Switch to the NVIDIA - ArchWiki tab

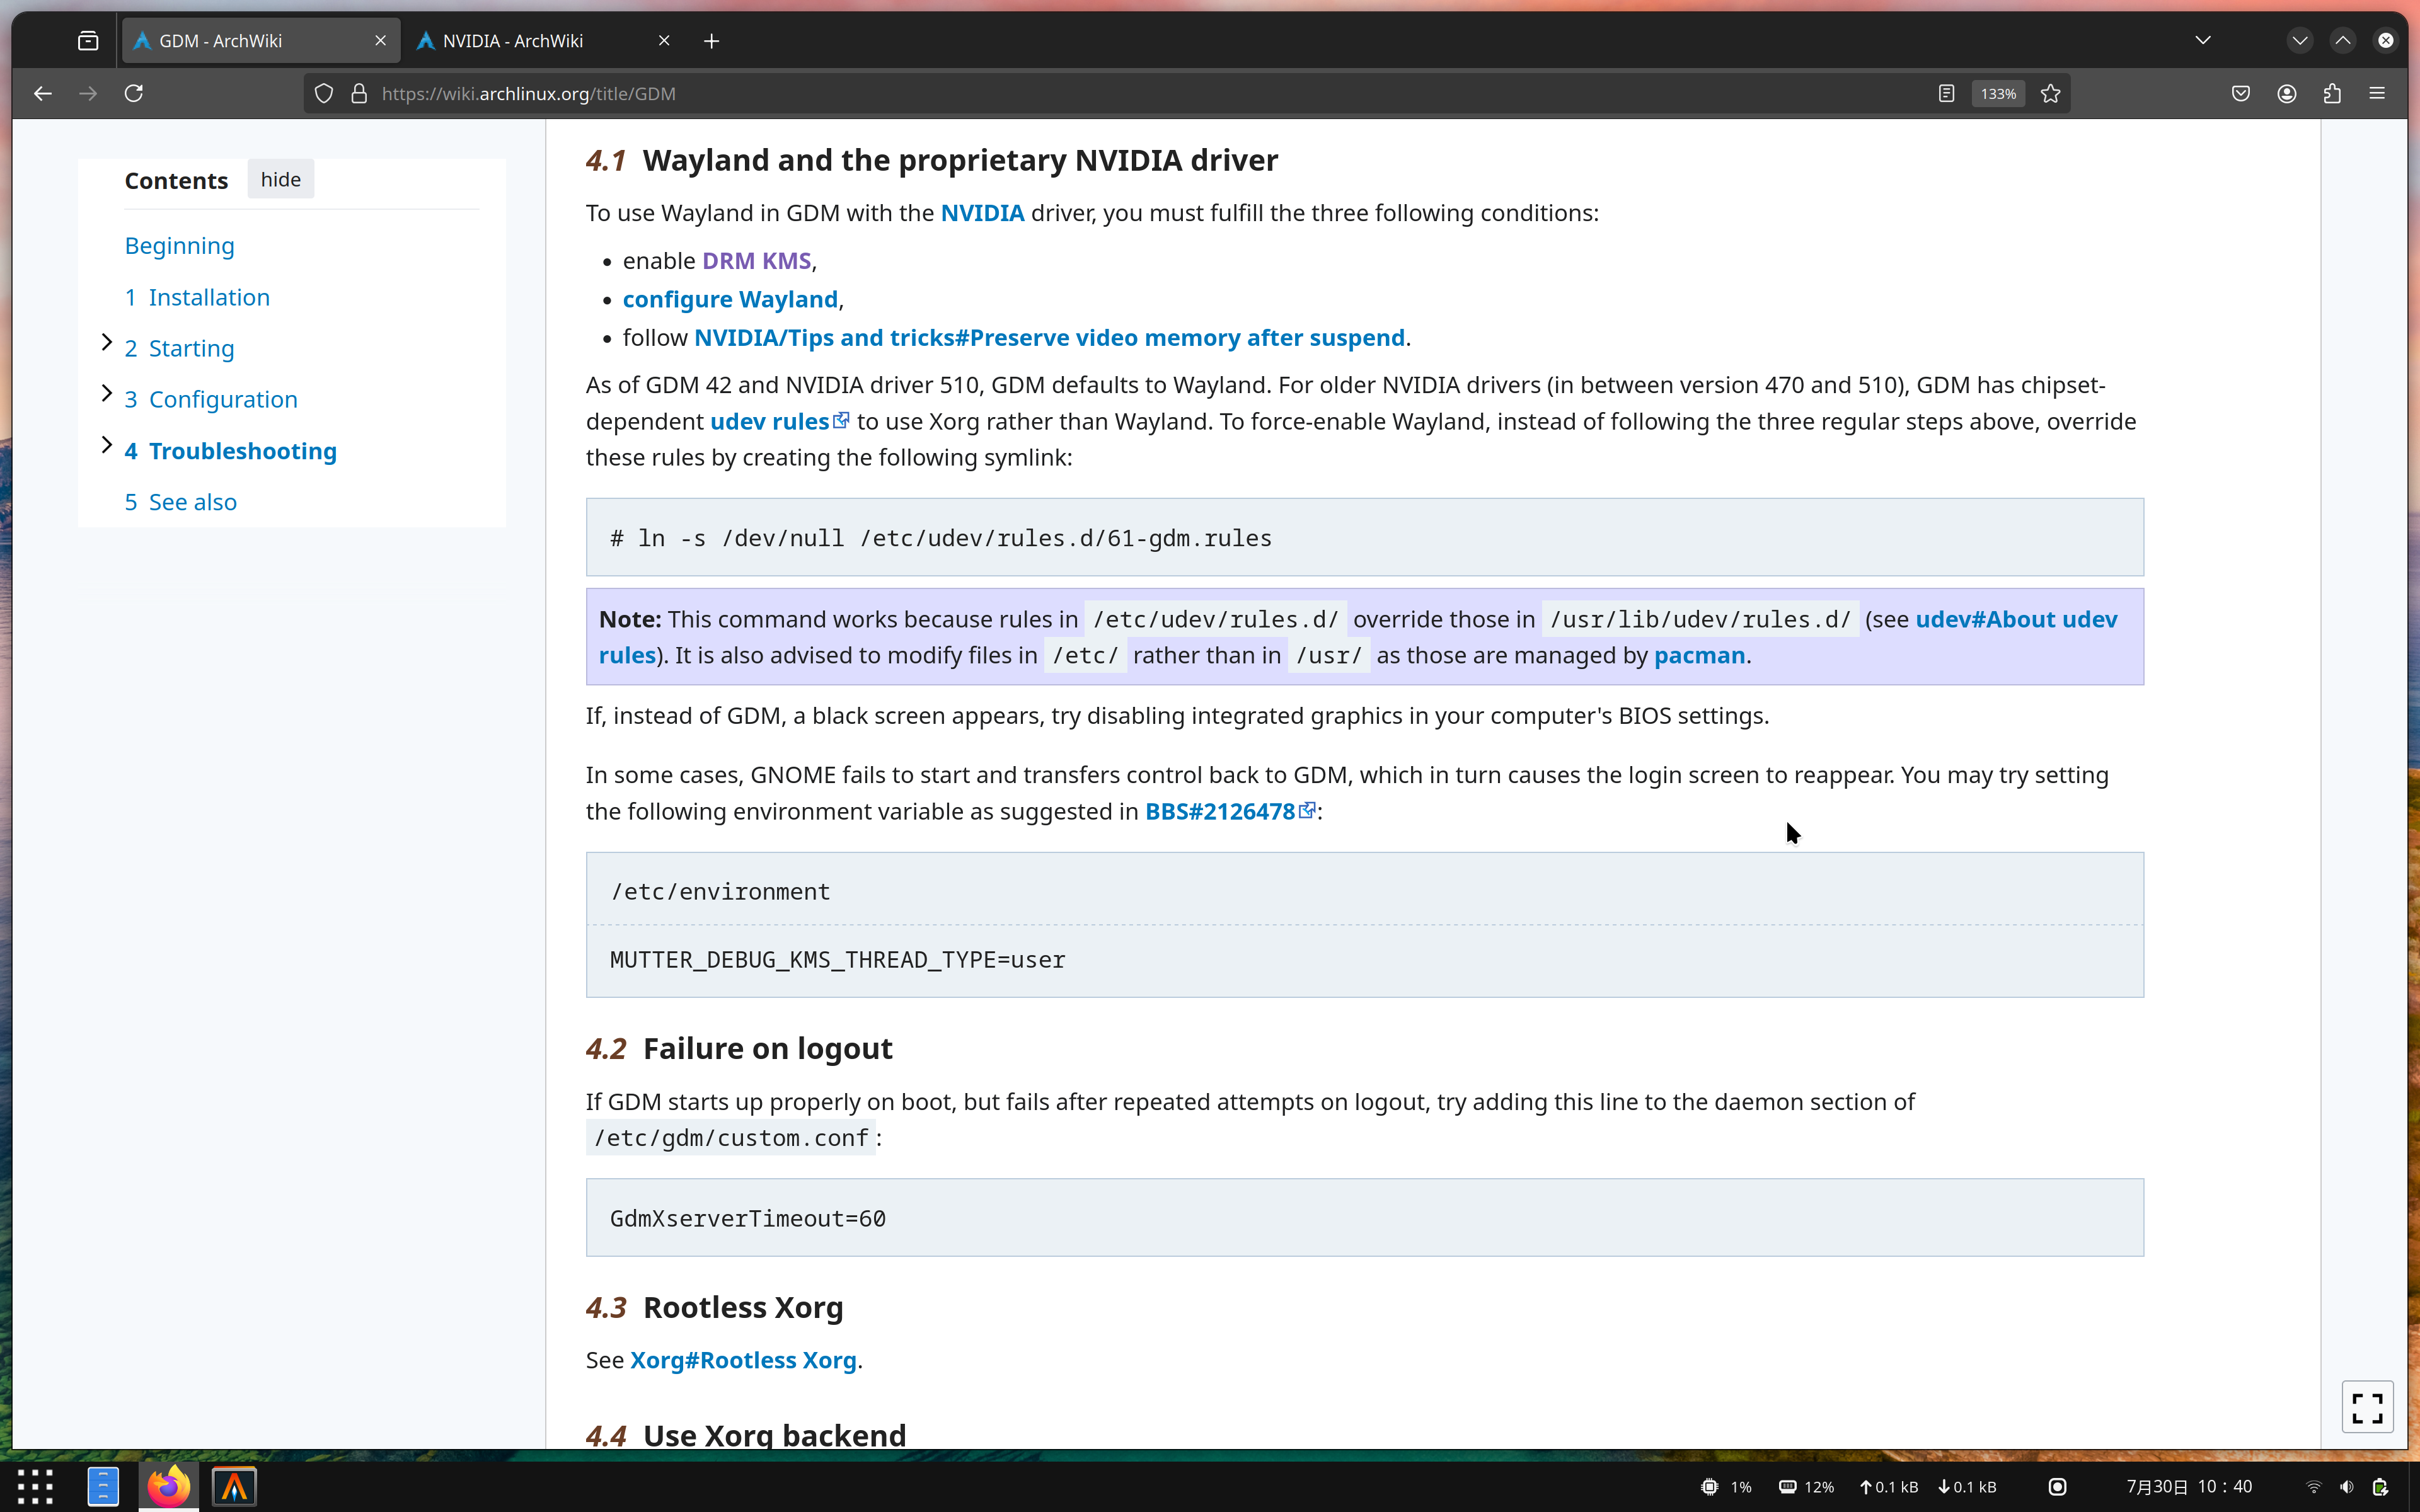click(545, 41)
